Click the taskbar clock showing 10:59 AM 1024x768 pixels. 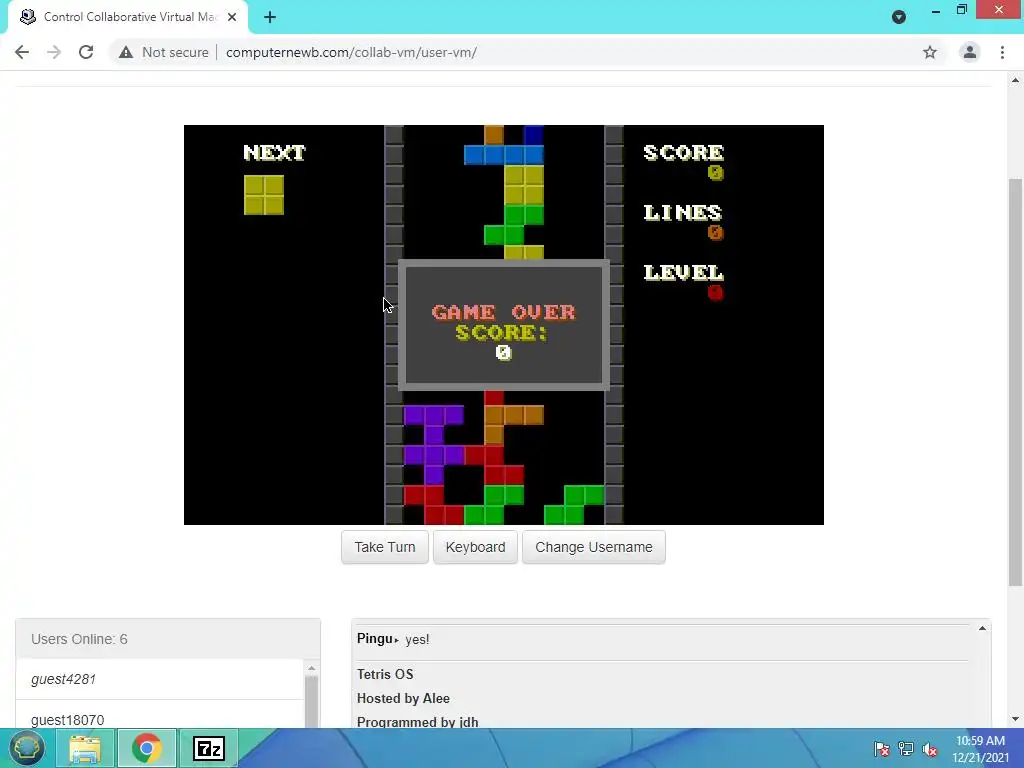(980, 749)
